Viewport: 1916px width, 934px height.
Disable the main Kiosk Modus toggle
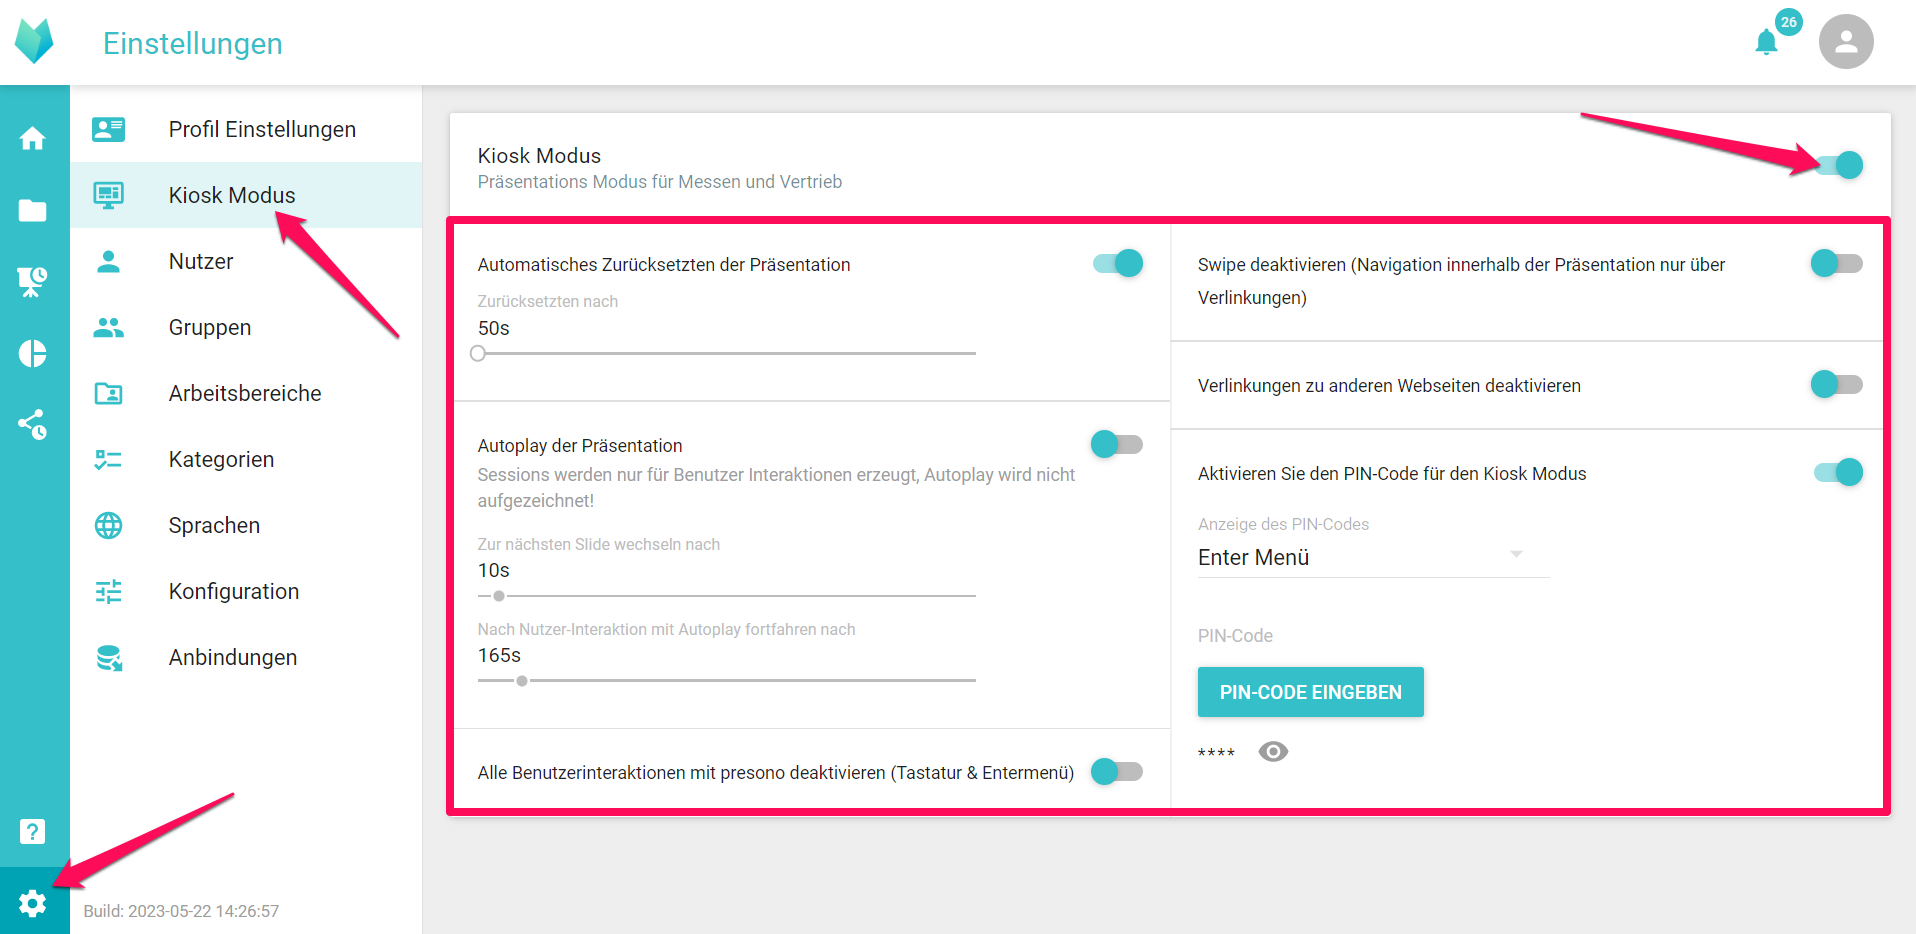1838,165
